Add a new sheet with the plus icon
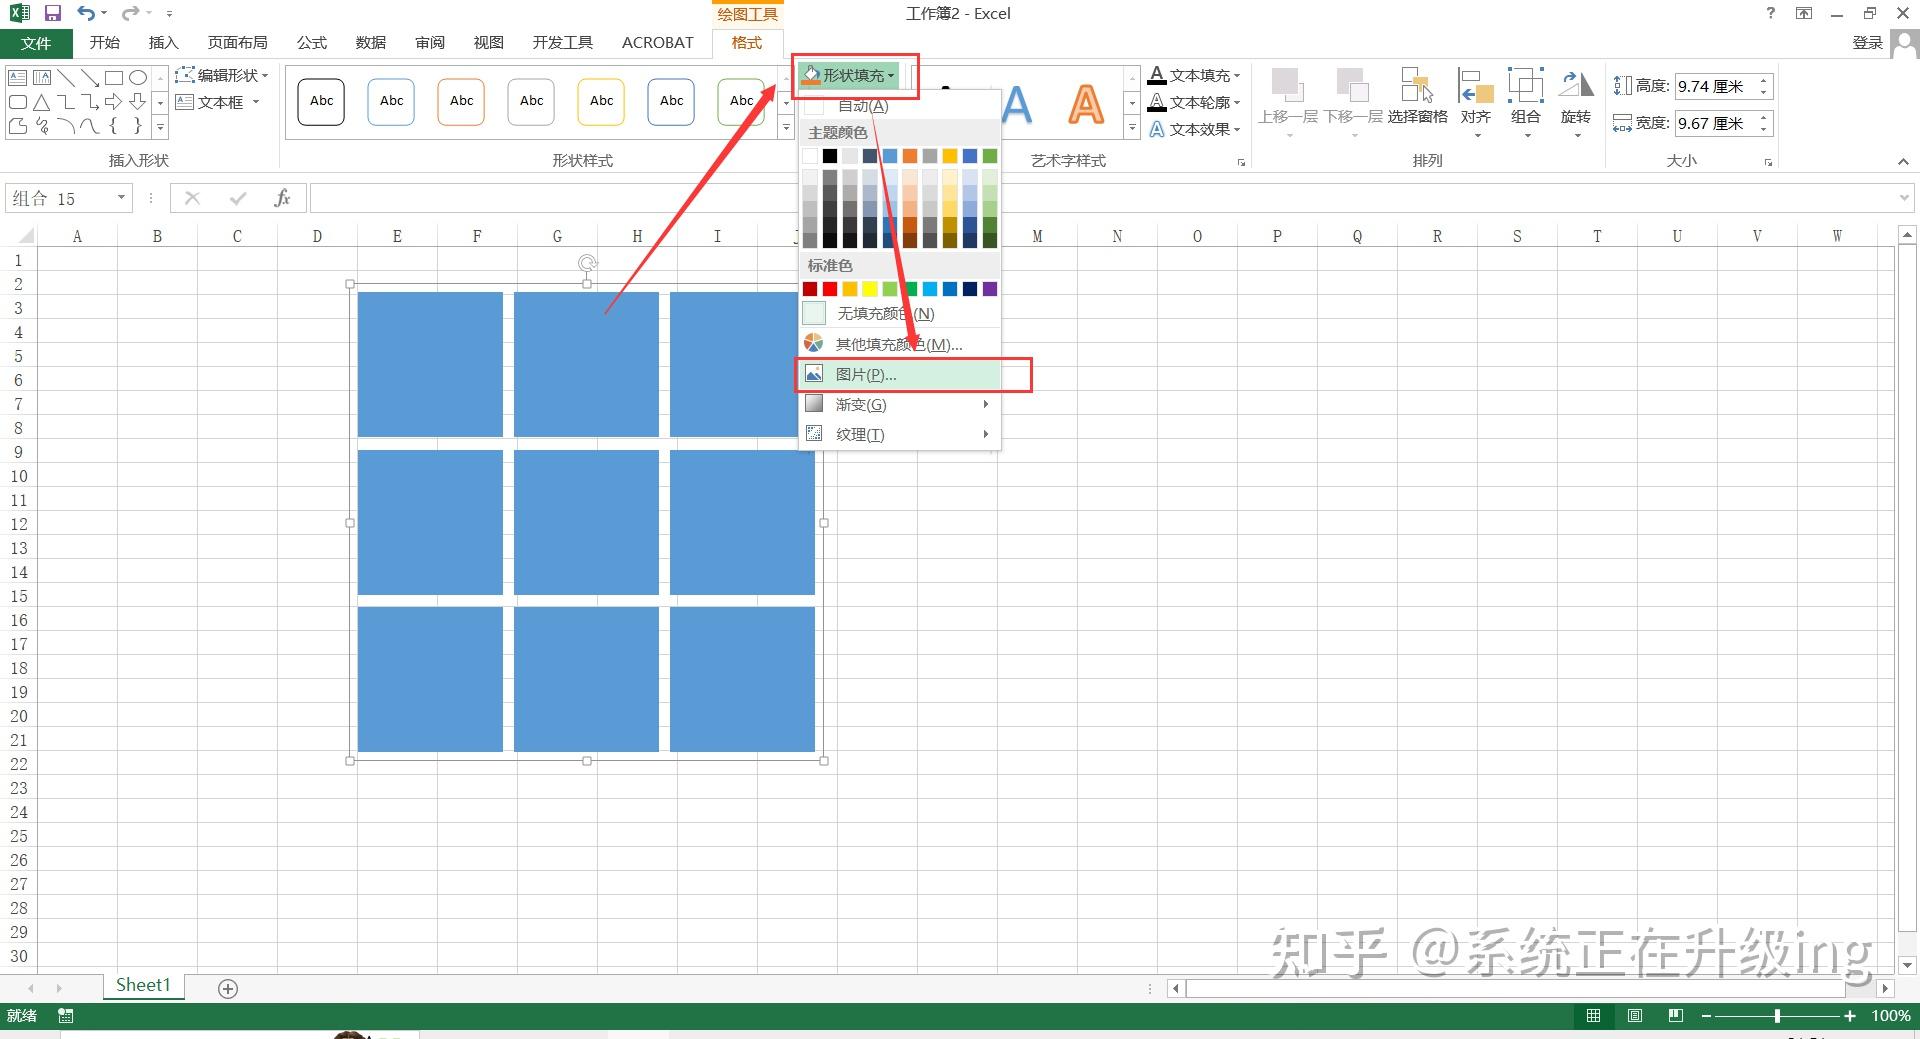 (228, 988)
